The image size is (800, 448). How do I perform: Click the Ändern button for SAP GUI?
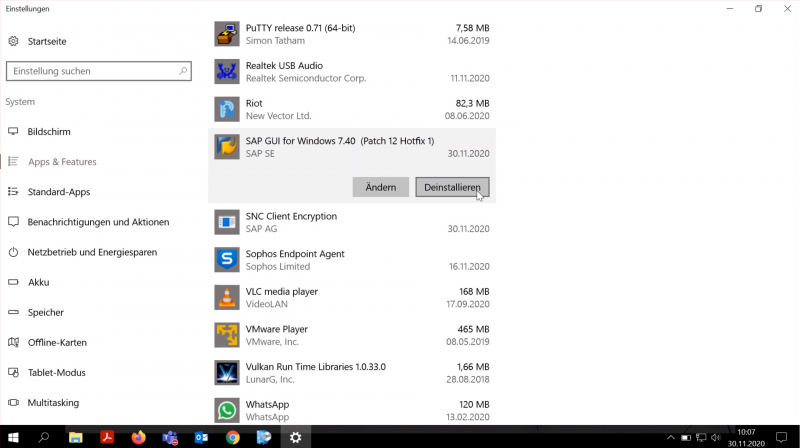(381, 187)
